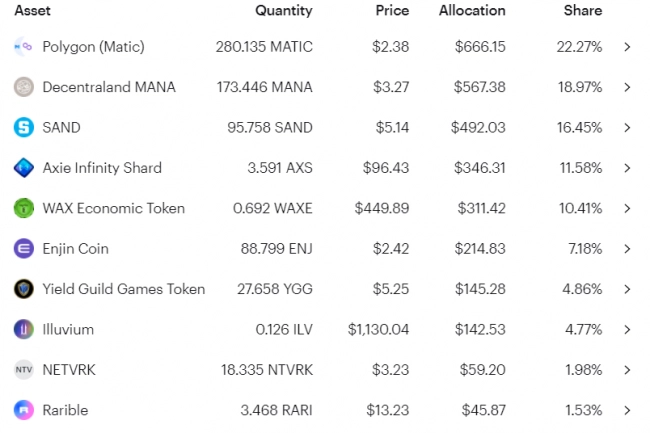Expand the SAND row chevron
This screenshot has width=650, height=433.
627,127
